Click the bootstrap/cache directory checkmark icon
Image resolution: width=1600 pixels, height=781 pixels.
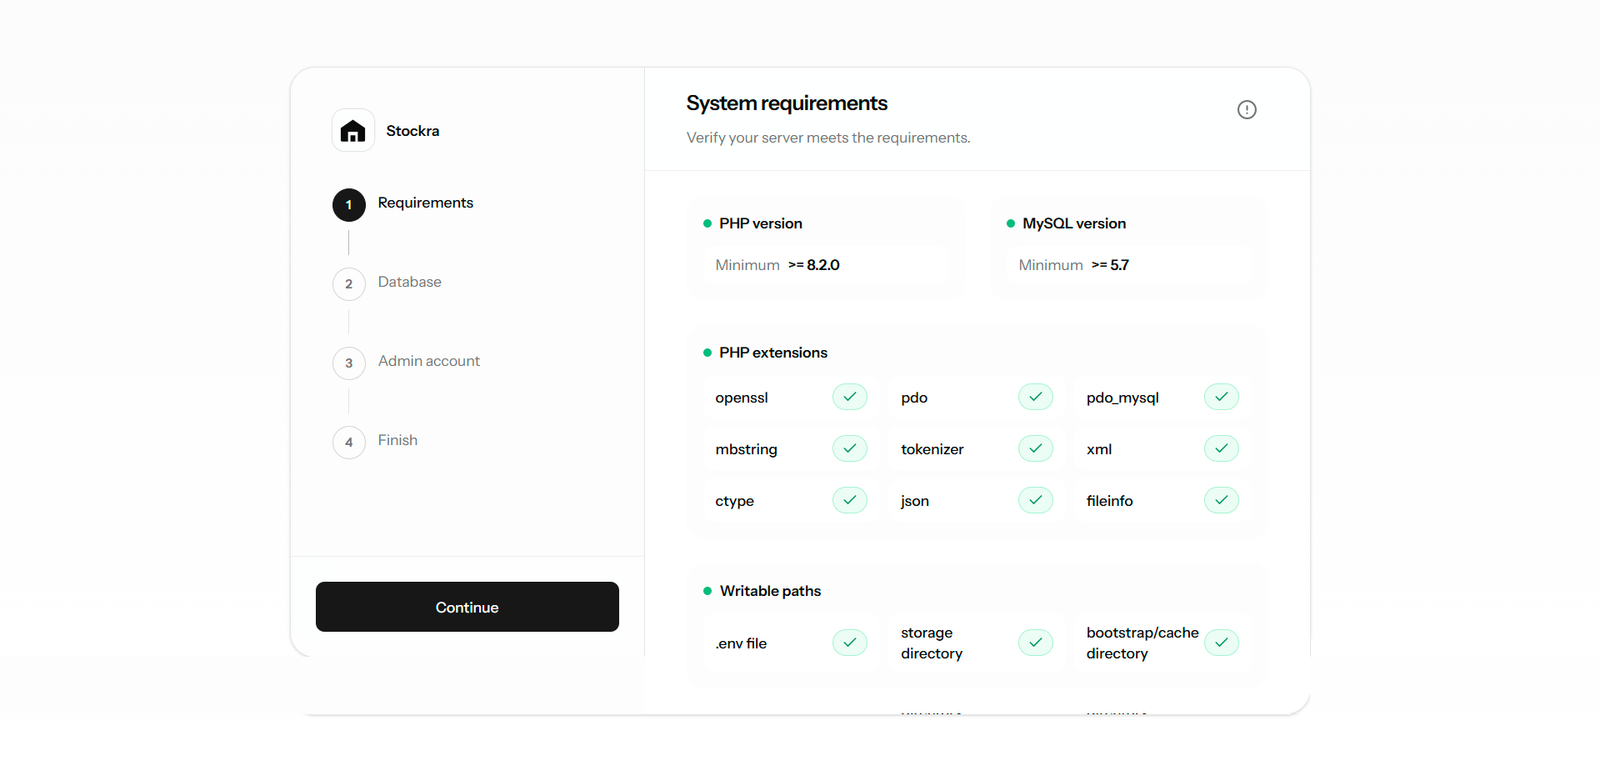[x=1221, y=643]
